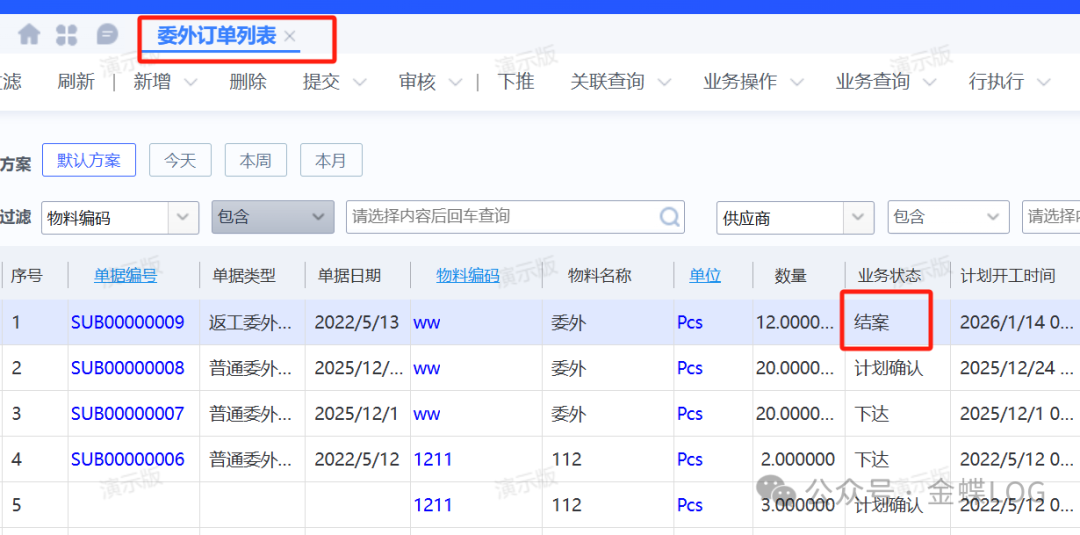Click the home icon in tab bar
Viewport: 1080px width, 535px height.
click(29, 35)
